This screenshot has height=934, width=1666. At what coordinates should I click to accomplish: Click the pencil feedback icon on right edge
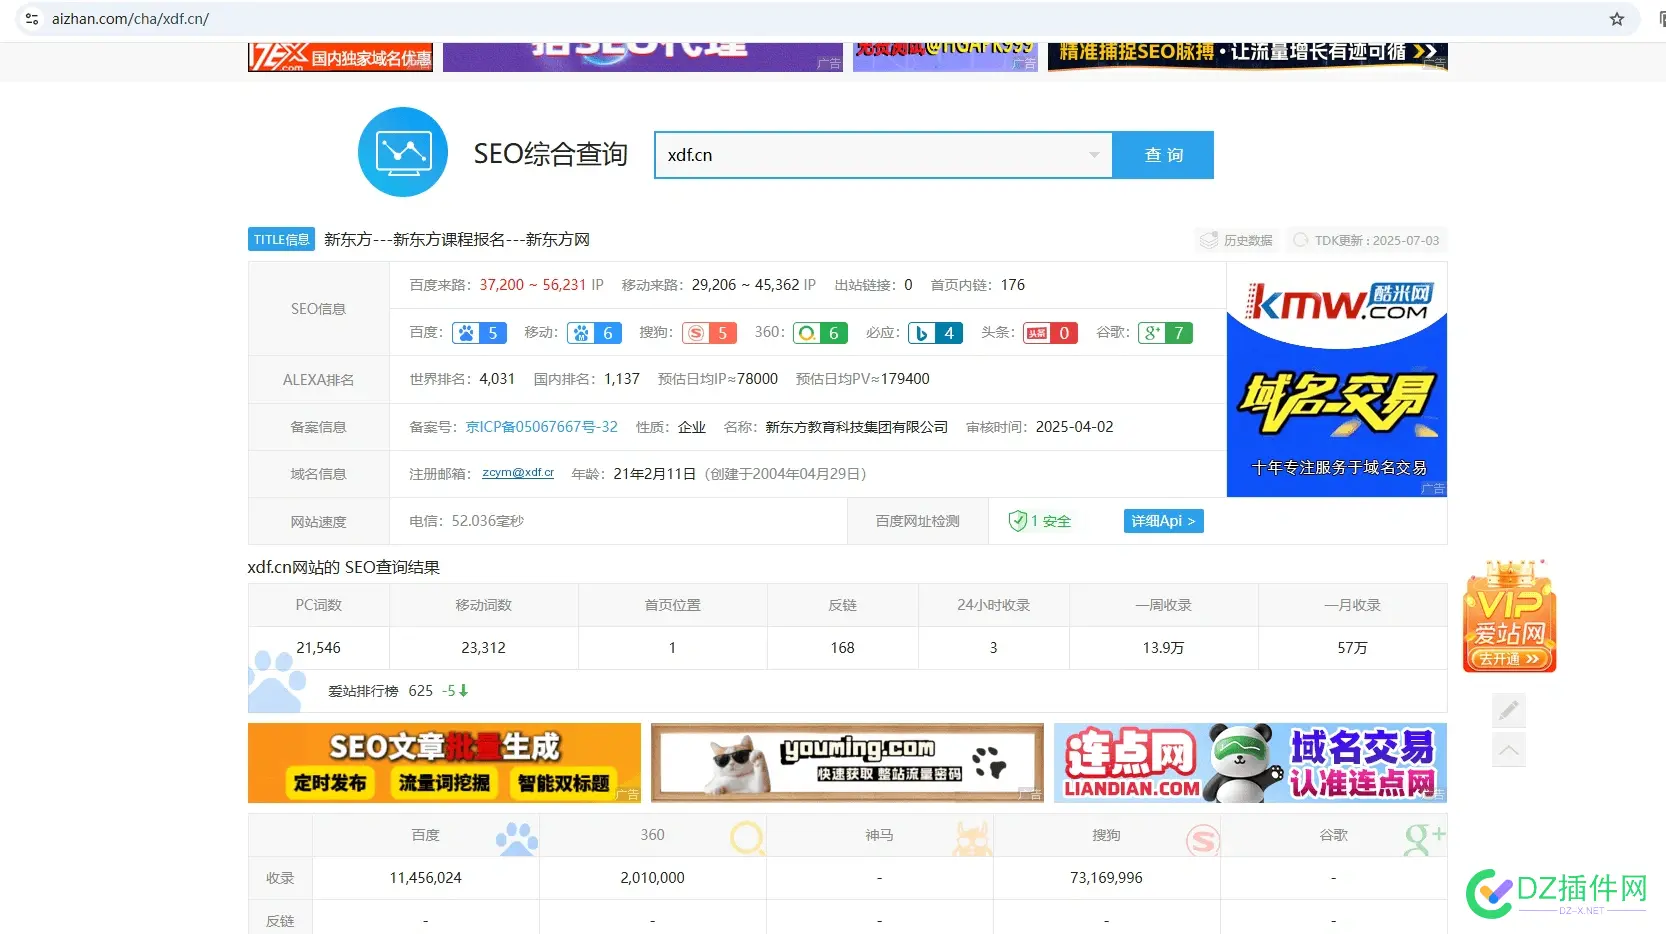pyautogui.click(x=1508, y=711)
